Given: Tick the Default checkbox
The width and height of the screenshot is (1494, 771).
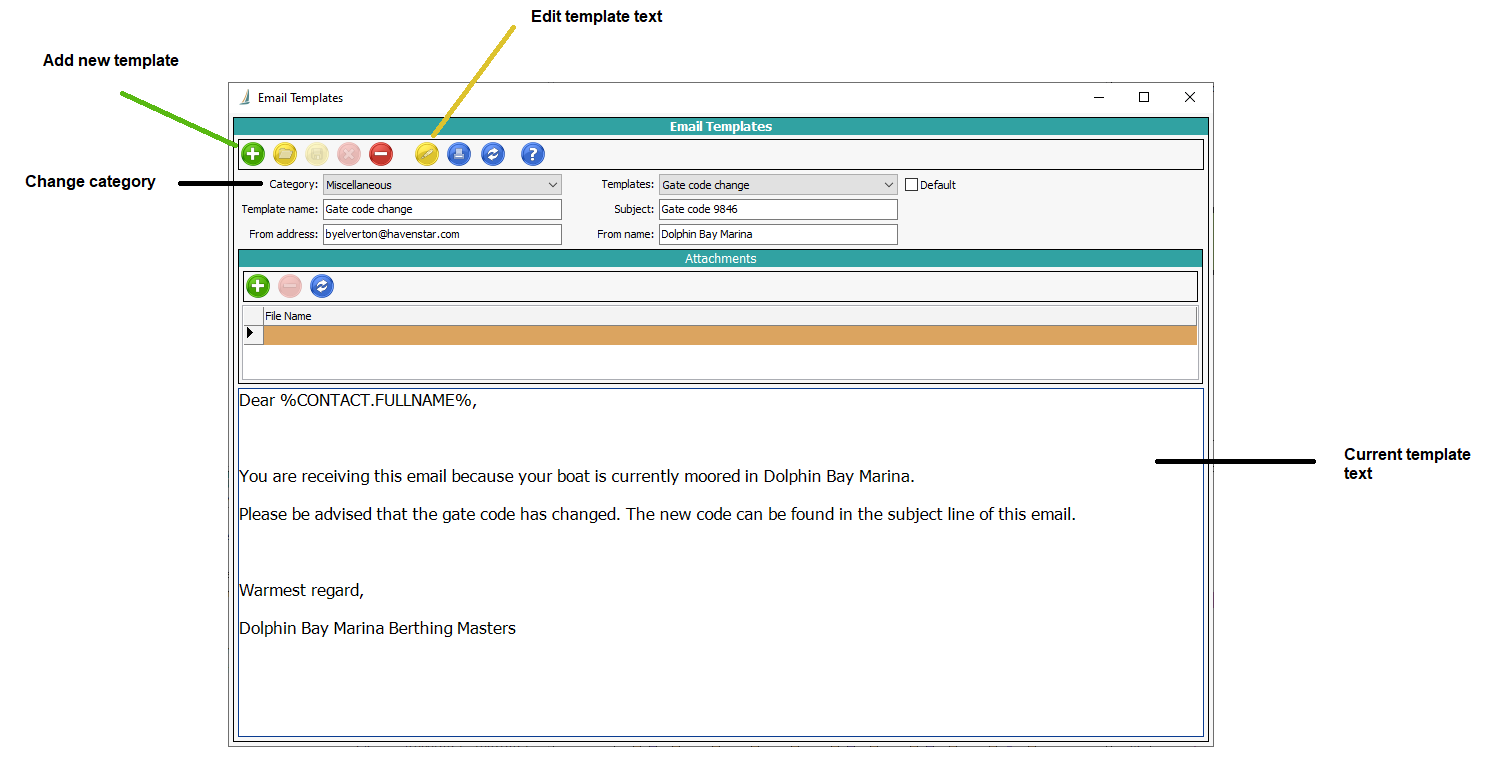Looking at the screenshot, I should coord(911,185).
